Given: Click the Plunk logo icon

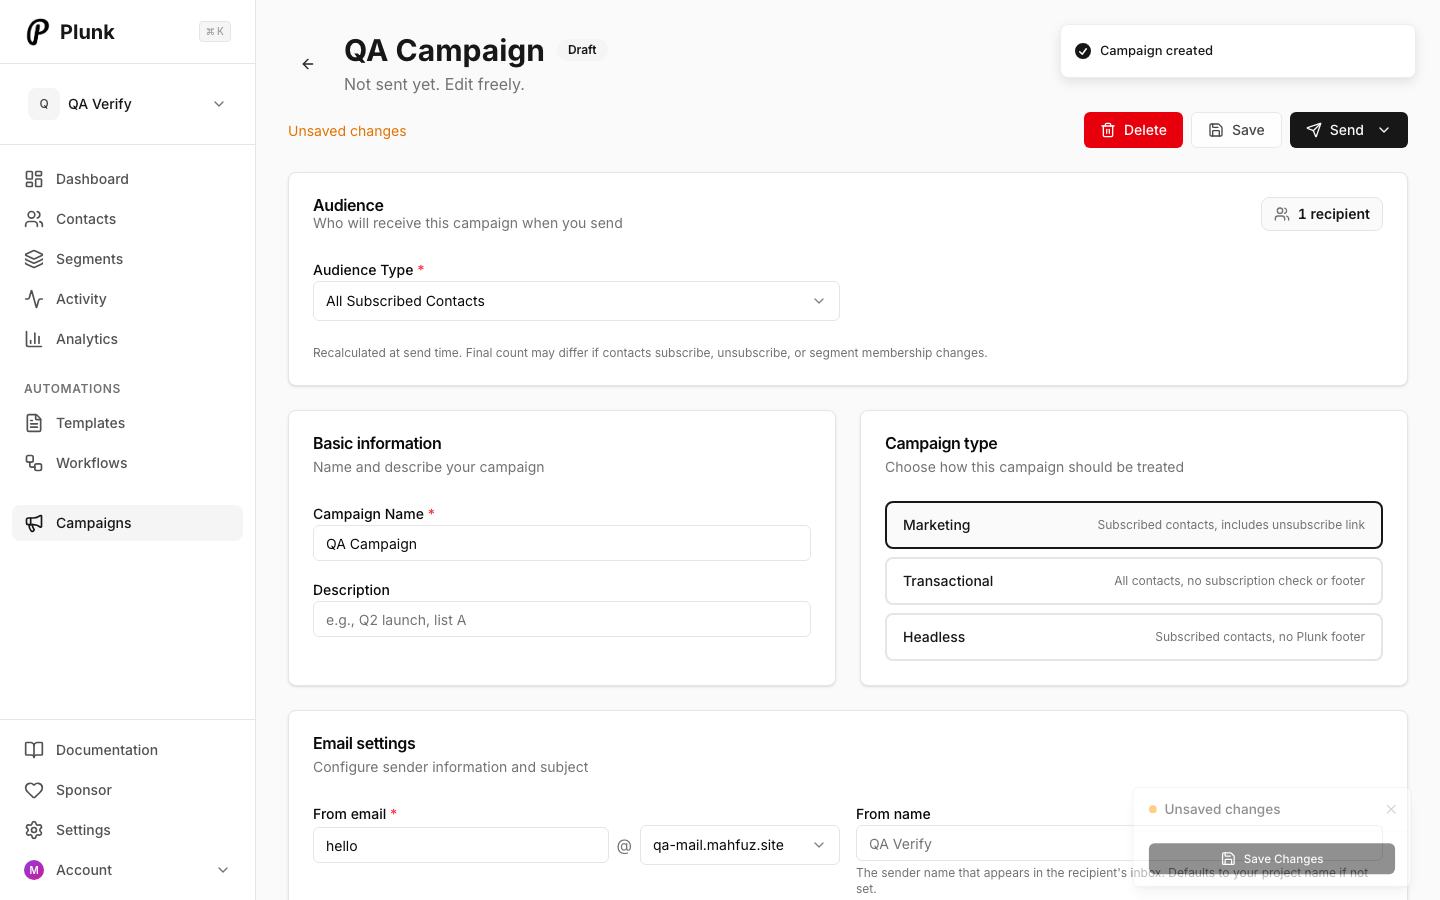Looking at the screenshot, I should point(38,32).
